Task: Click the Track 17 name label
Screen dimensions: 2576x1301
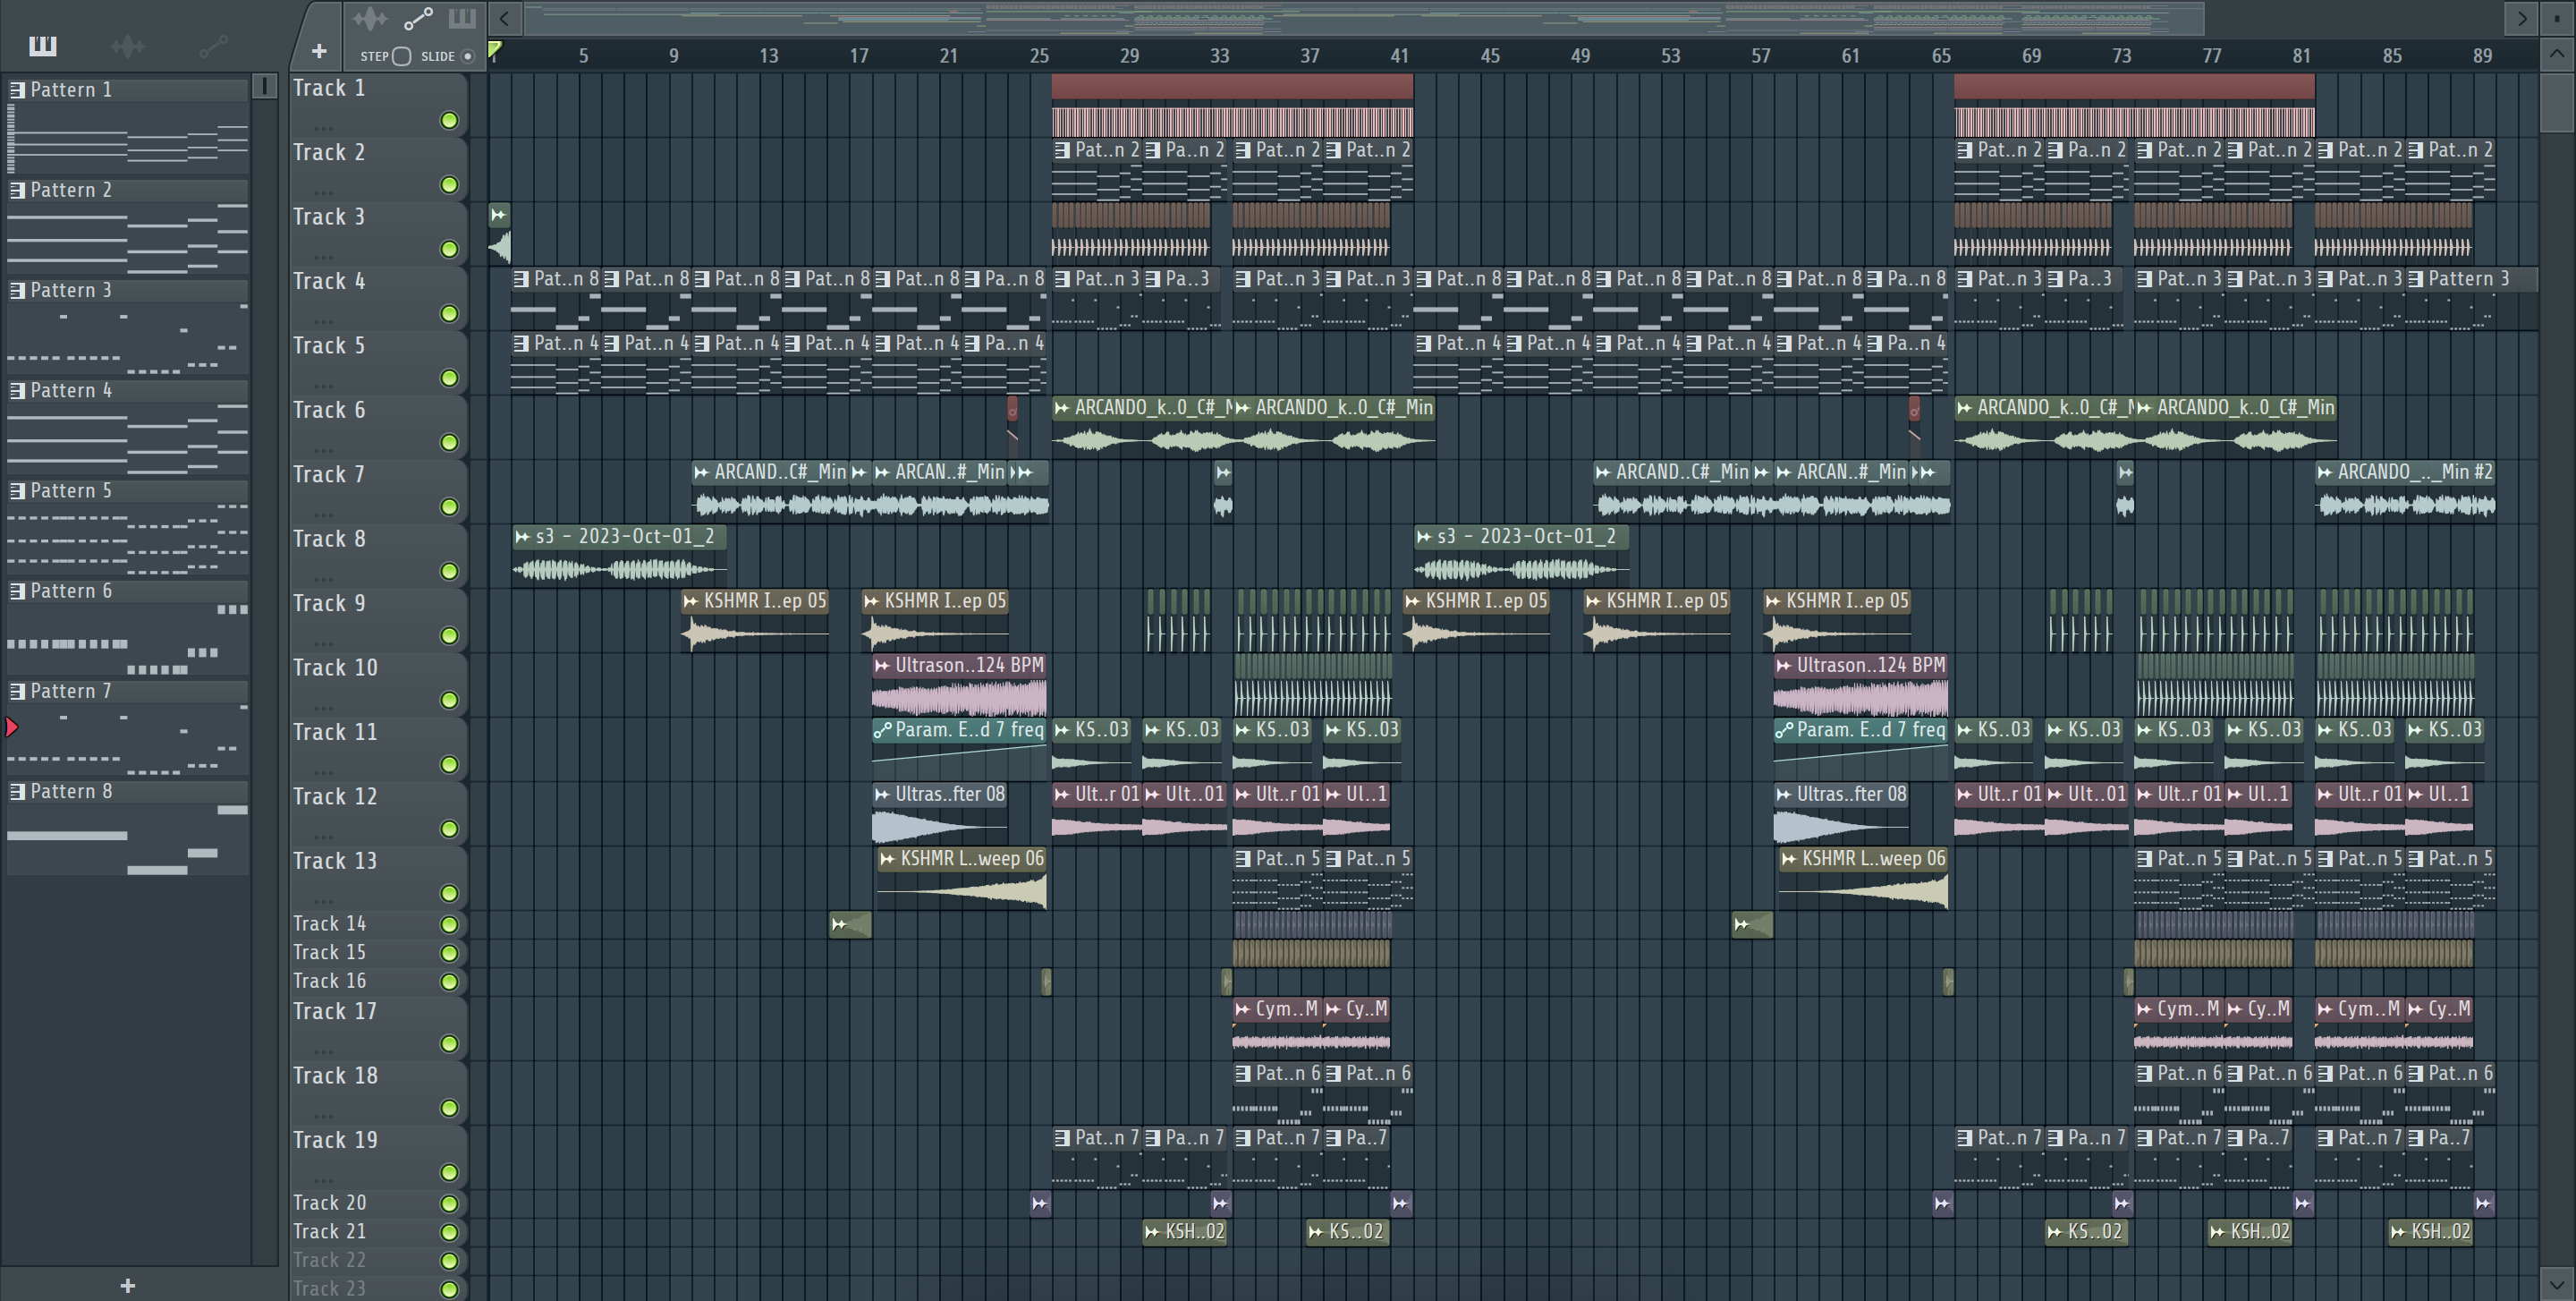Action: [x=335, y=1011]
